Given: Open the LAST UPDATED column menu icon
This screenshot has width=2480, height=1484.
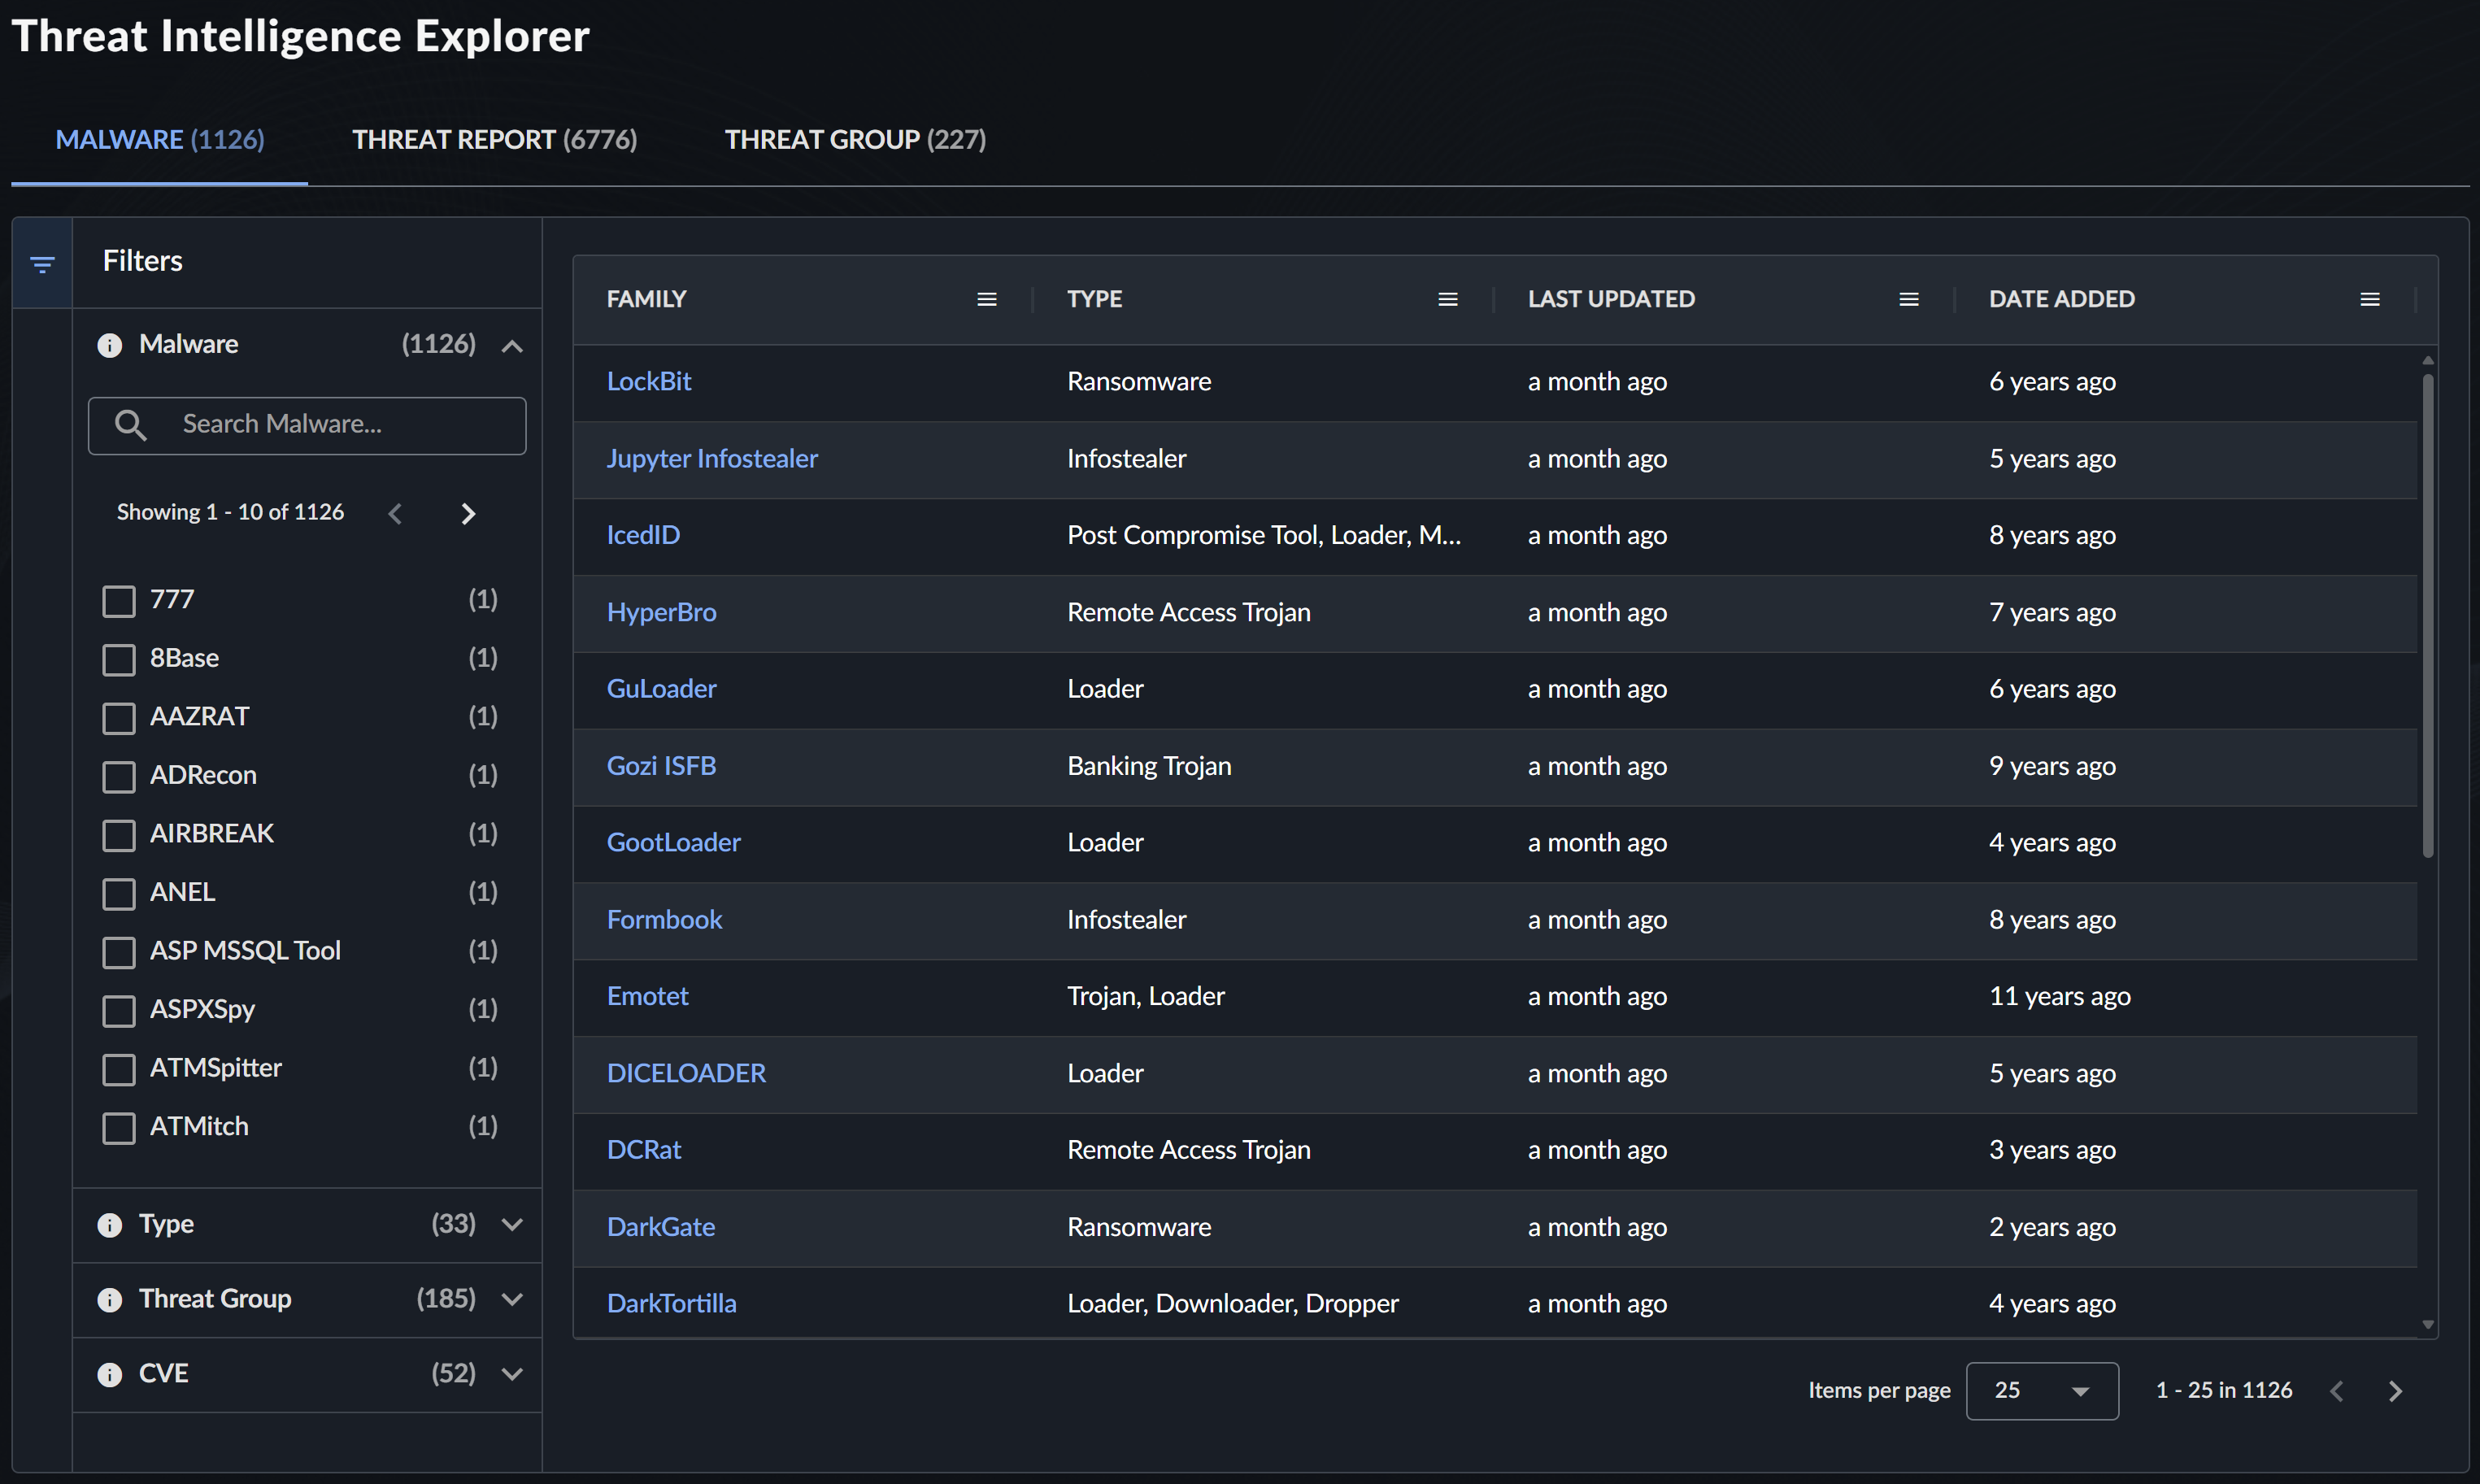Looking at the screenshot, I should point(1908,299).
